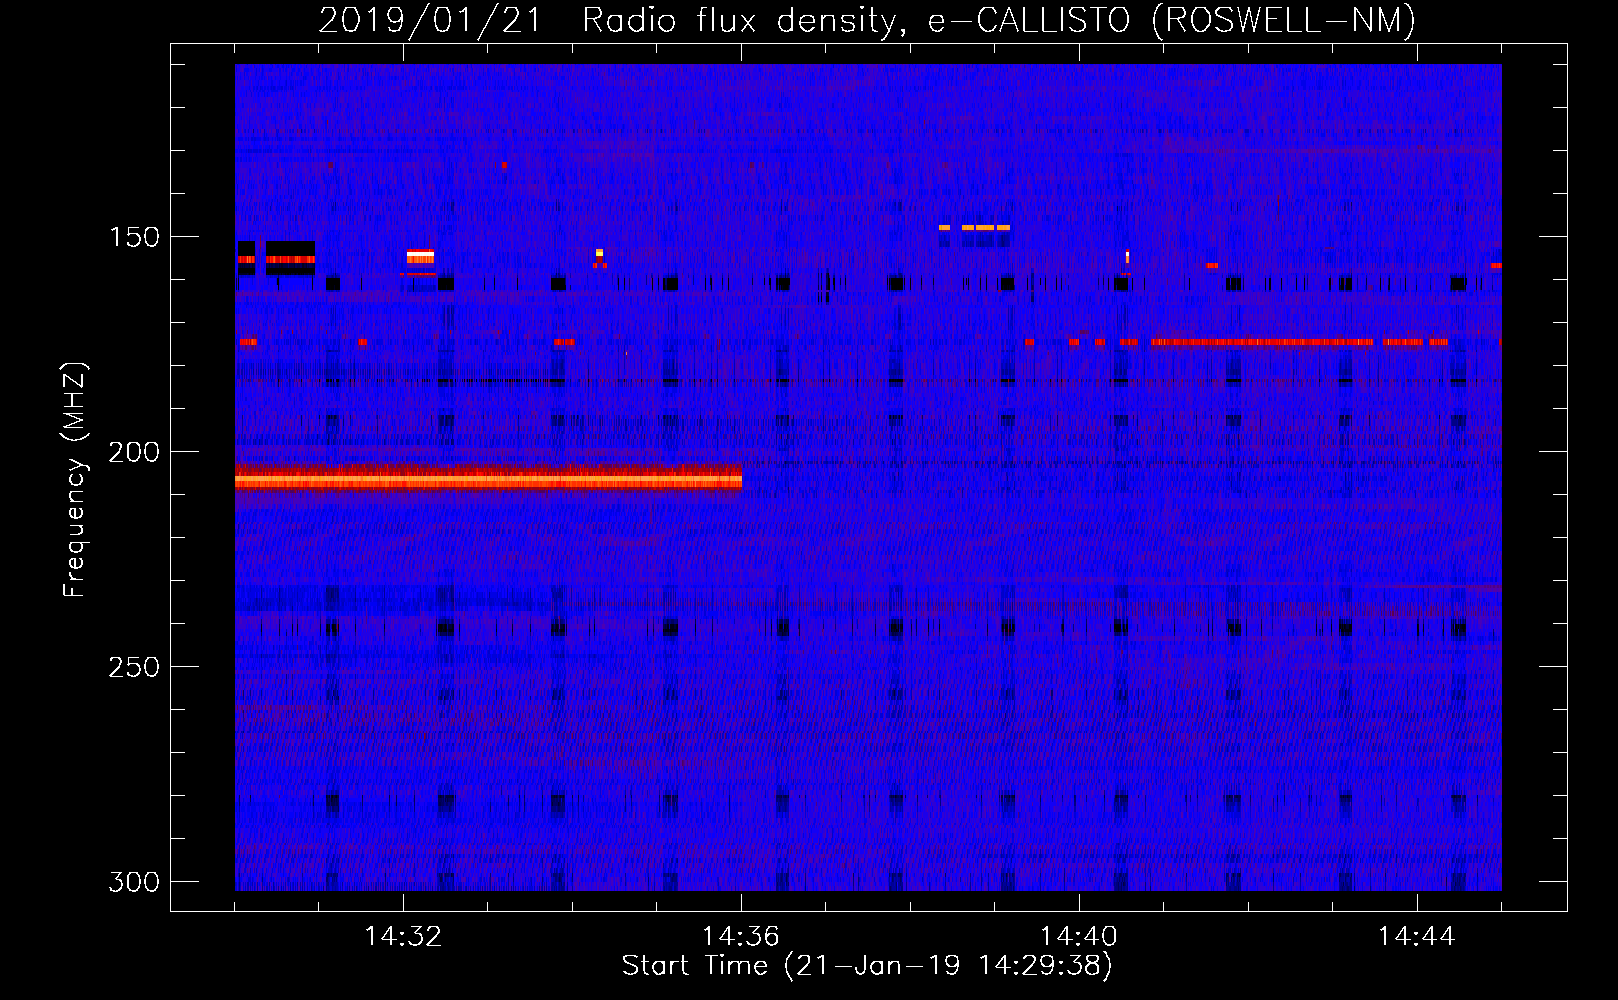Image resolution: width=1618 pixels, height=1000 pixels.
Task: Click the 250 frequency tick label
Action: (134, 667)
